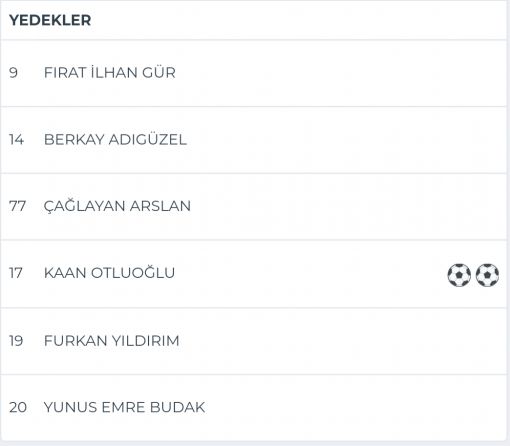The width and height of the screenshot is (510, 446).
Task: Click the surname OTLUOĞLU
Action: click(x=133, y=273)
